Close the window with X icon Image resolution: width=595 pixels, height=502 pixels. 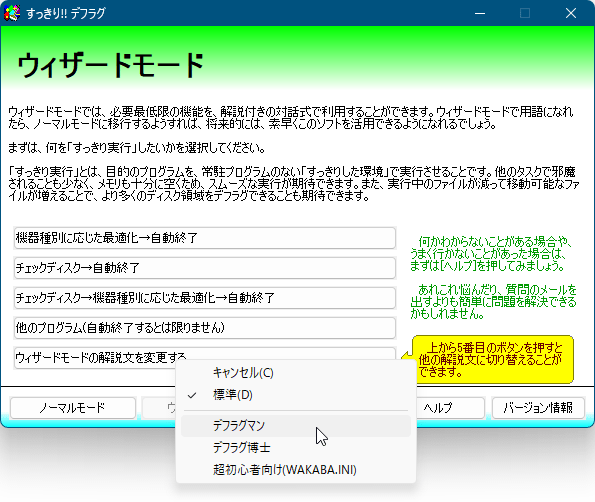(x=571, y=13)
